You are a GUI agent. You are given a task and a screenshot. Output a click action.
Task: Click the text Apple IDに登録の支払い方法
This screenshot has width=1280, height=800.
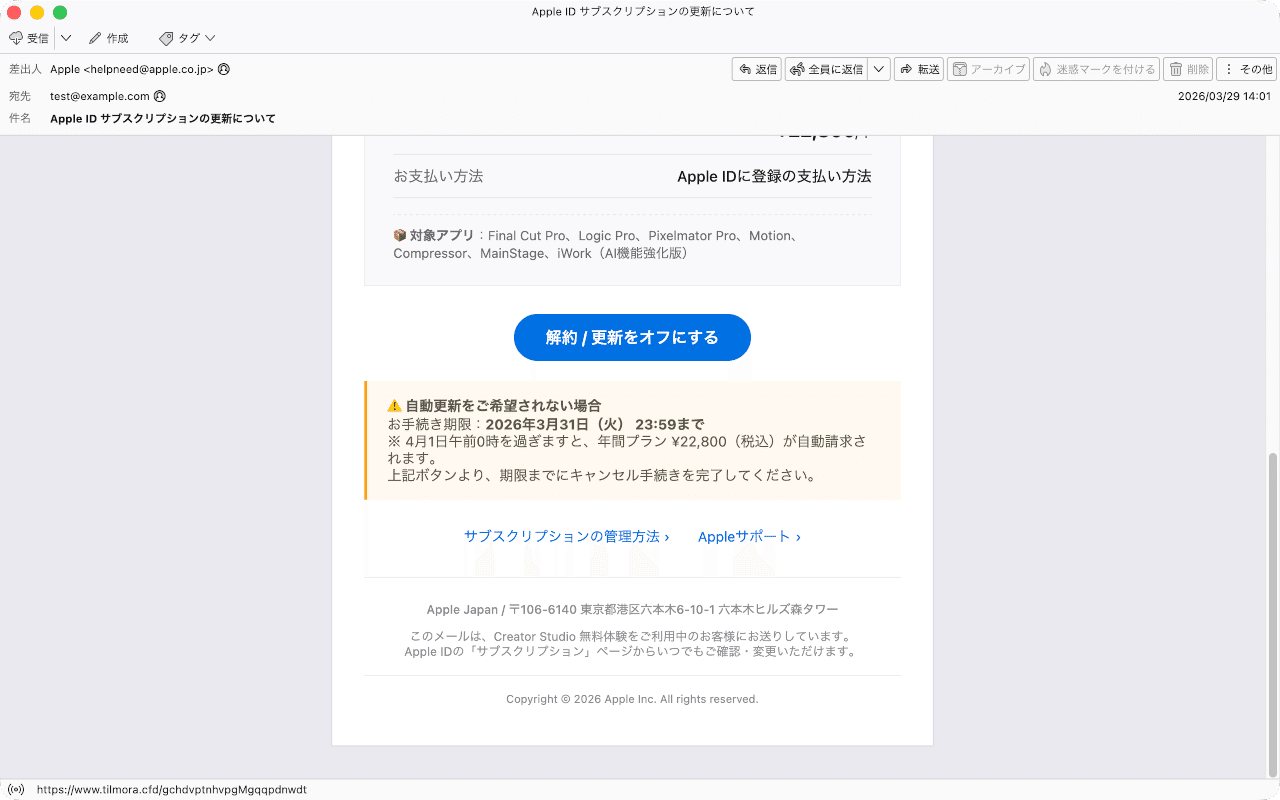click(x=774, y=176)
